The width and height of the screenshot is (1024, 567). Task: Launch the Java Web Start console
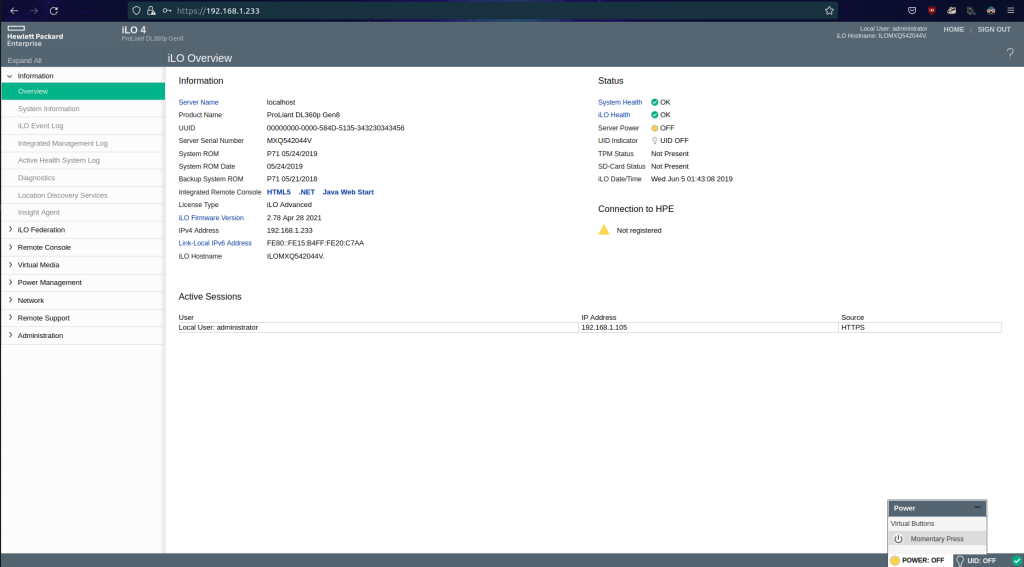click(x=348, y=192)
